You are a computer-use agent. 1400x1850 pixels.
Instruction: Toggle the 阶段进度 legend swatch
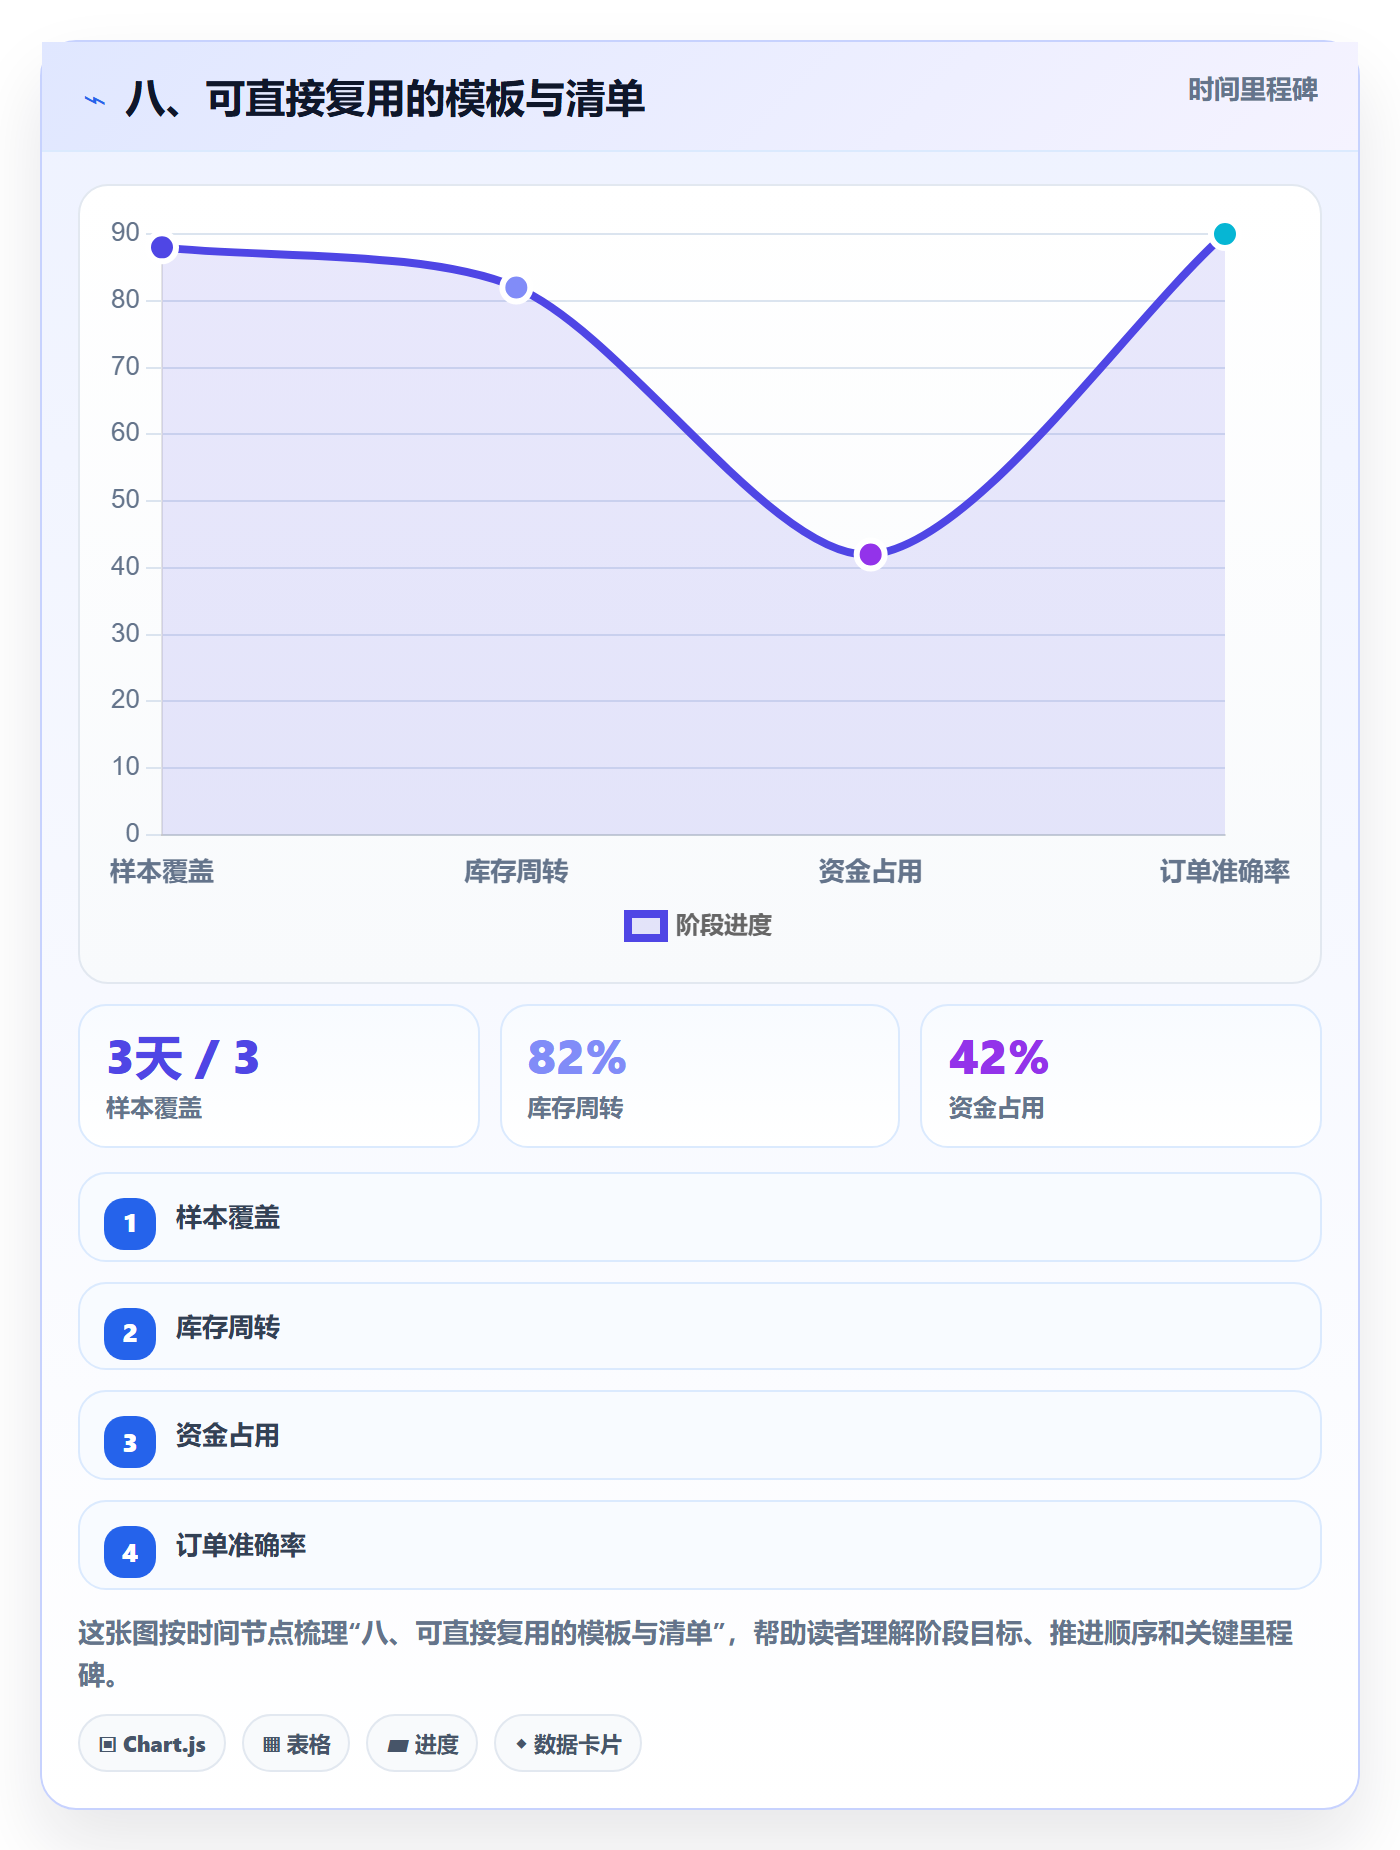tap(645, 926)
